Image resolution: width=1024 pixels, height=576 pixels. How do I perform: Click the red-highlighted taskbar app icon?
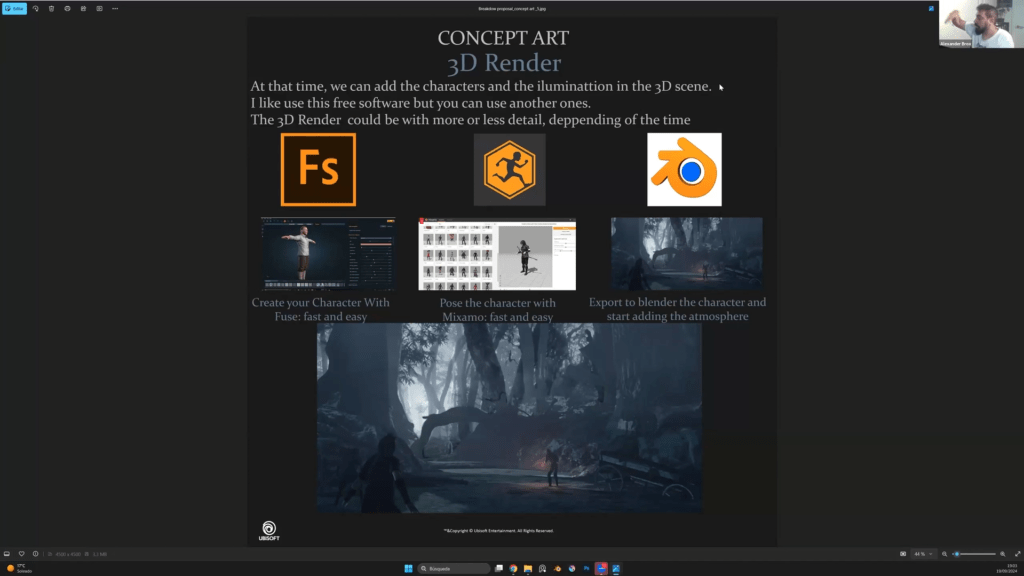[601, 568]
